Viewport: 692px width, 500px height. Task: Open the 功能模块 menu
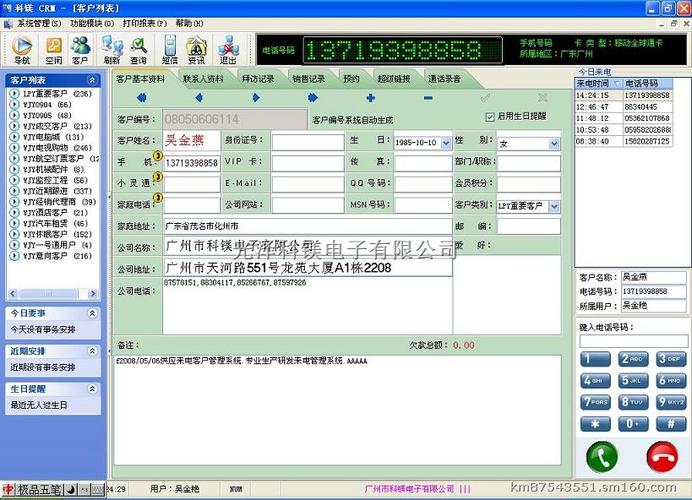pyautogui.click(x=92, y=23)
